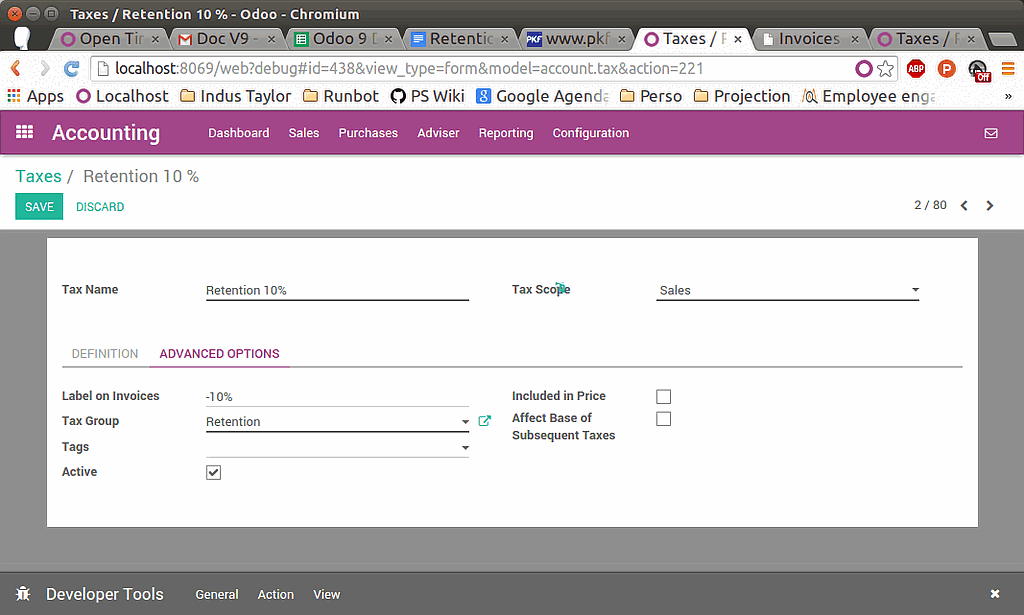Open the Tax Group dropdown

[465, 422]
